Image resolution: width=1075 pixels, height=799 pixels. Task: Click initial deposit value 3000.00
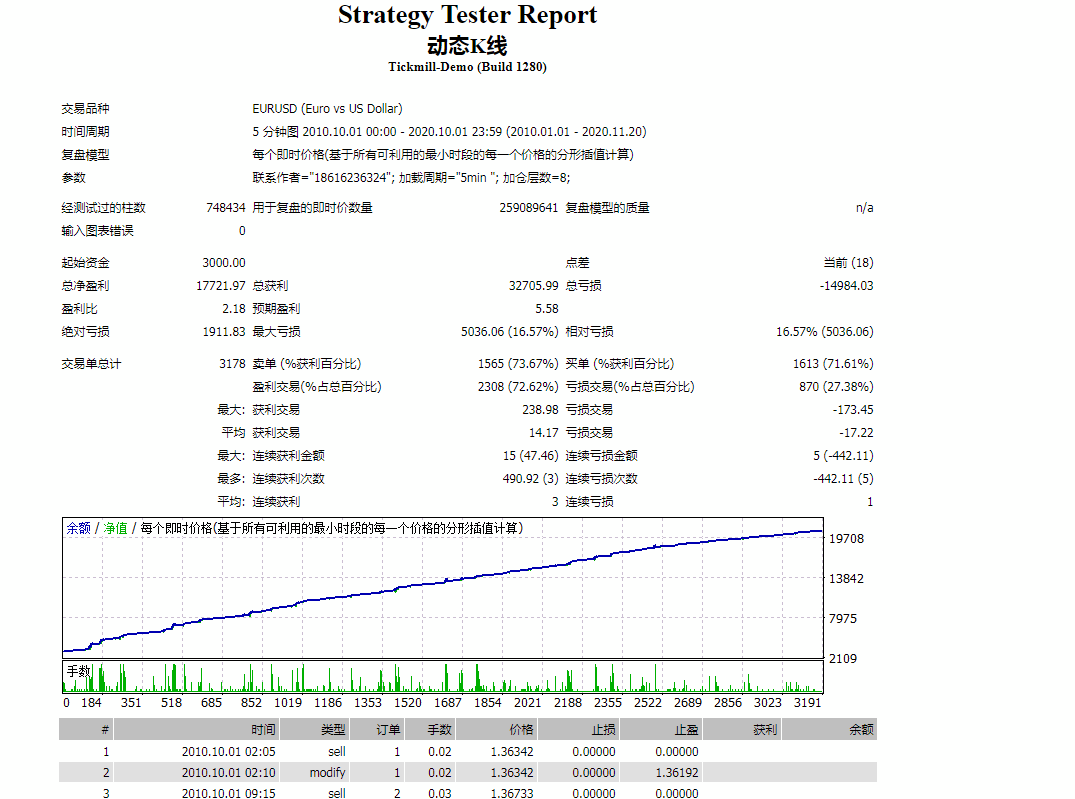pos(224,263)
